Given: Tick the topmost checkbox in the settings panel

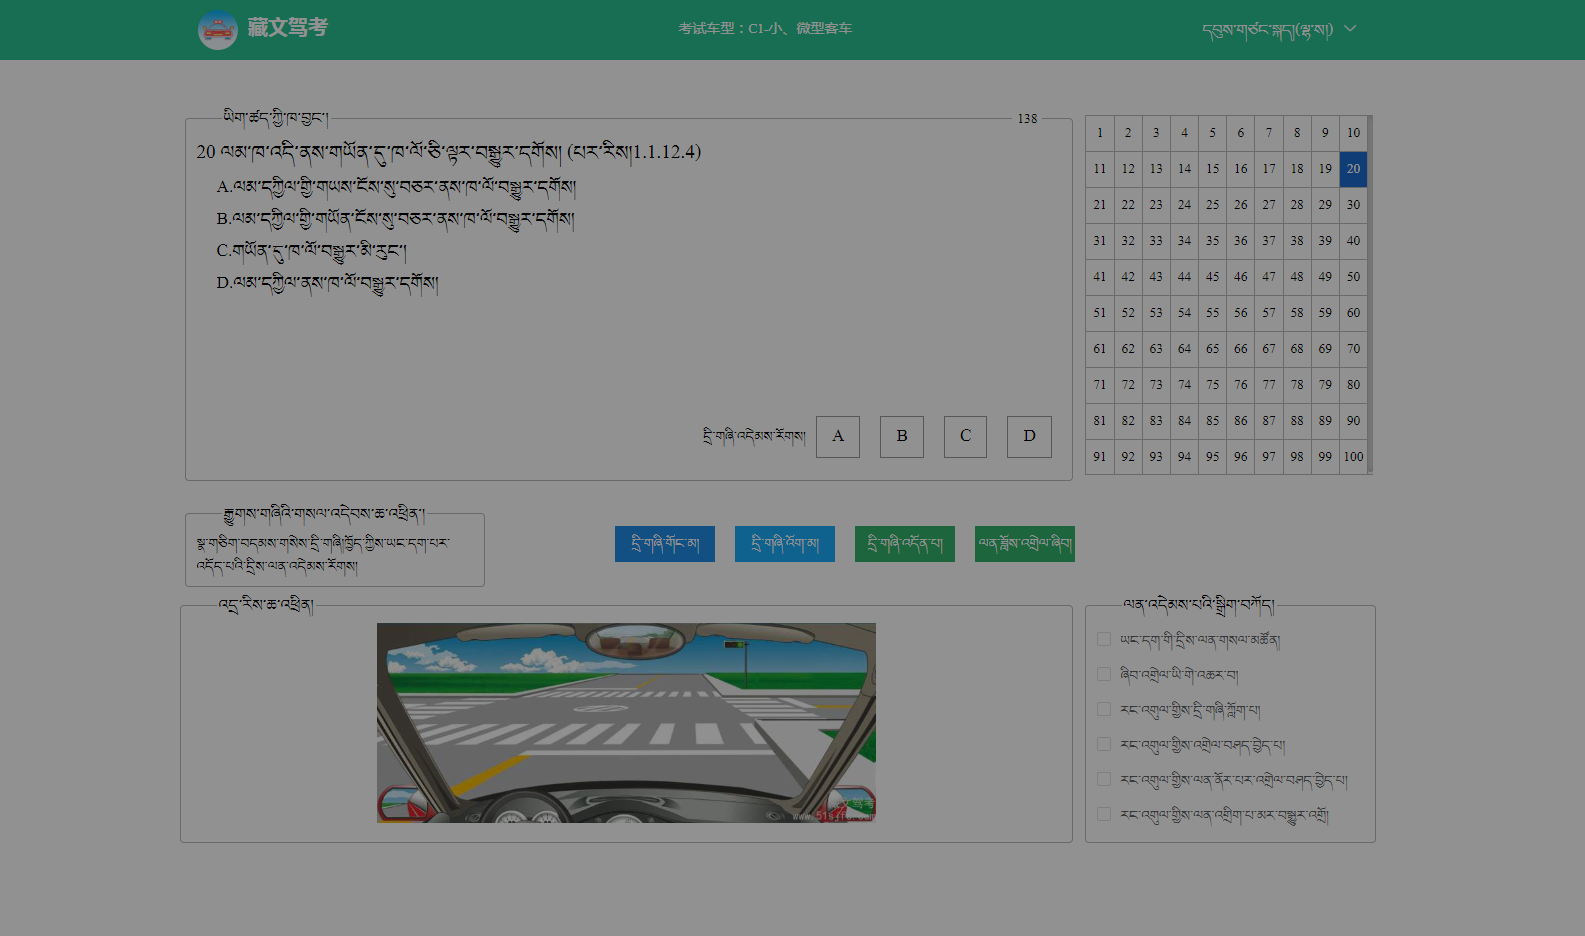Looking at the screenshot, I should [1104, 639].
